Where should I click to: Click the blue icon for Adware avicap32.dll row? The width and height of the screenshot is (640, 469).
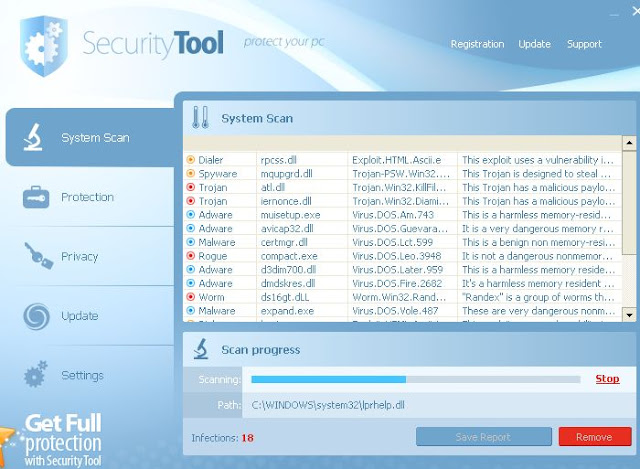[191, 228]
